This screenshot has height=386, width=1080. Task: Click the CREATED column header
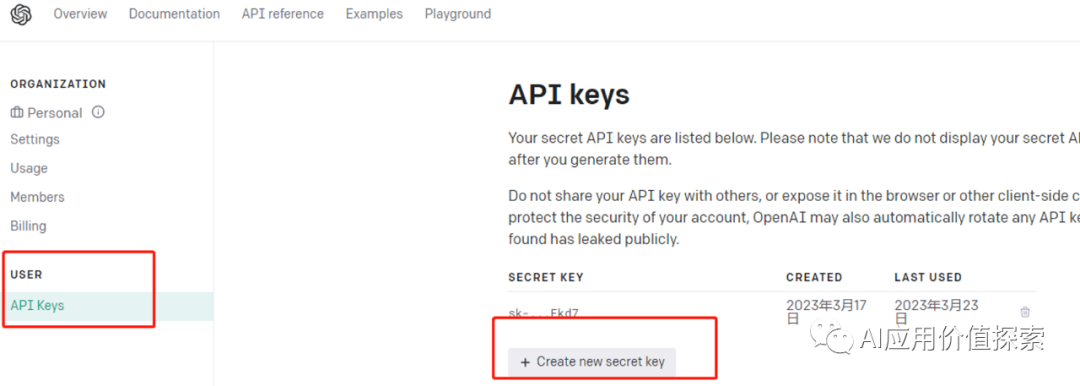814,277
